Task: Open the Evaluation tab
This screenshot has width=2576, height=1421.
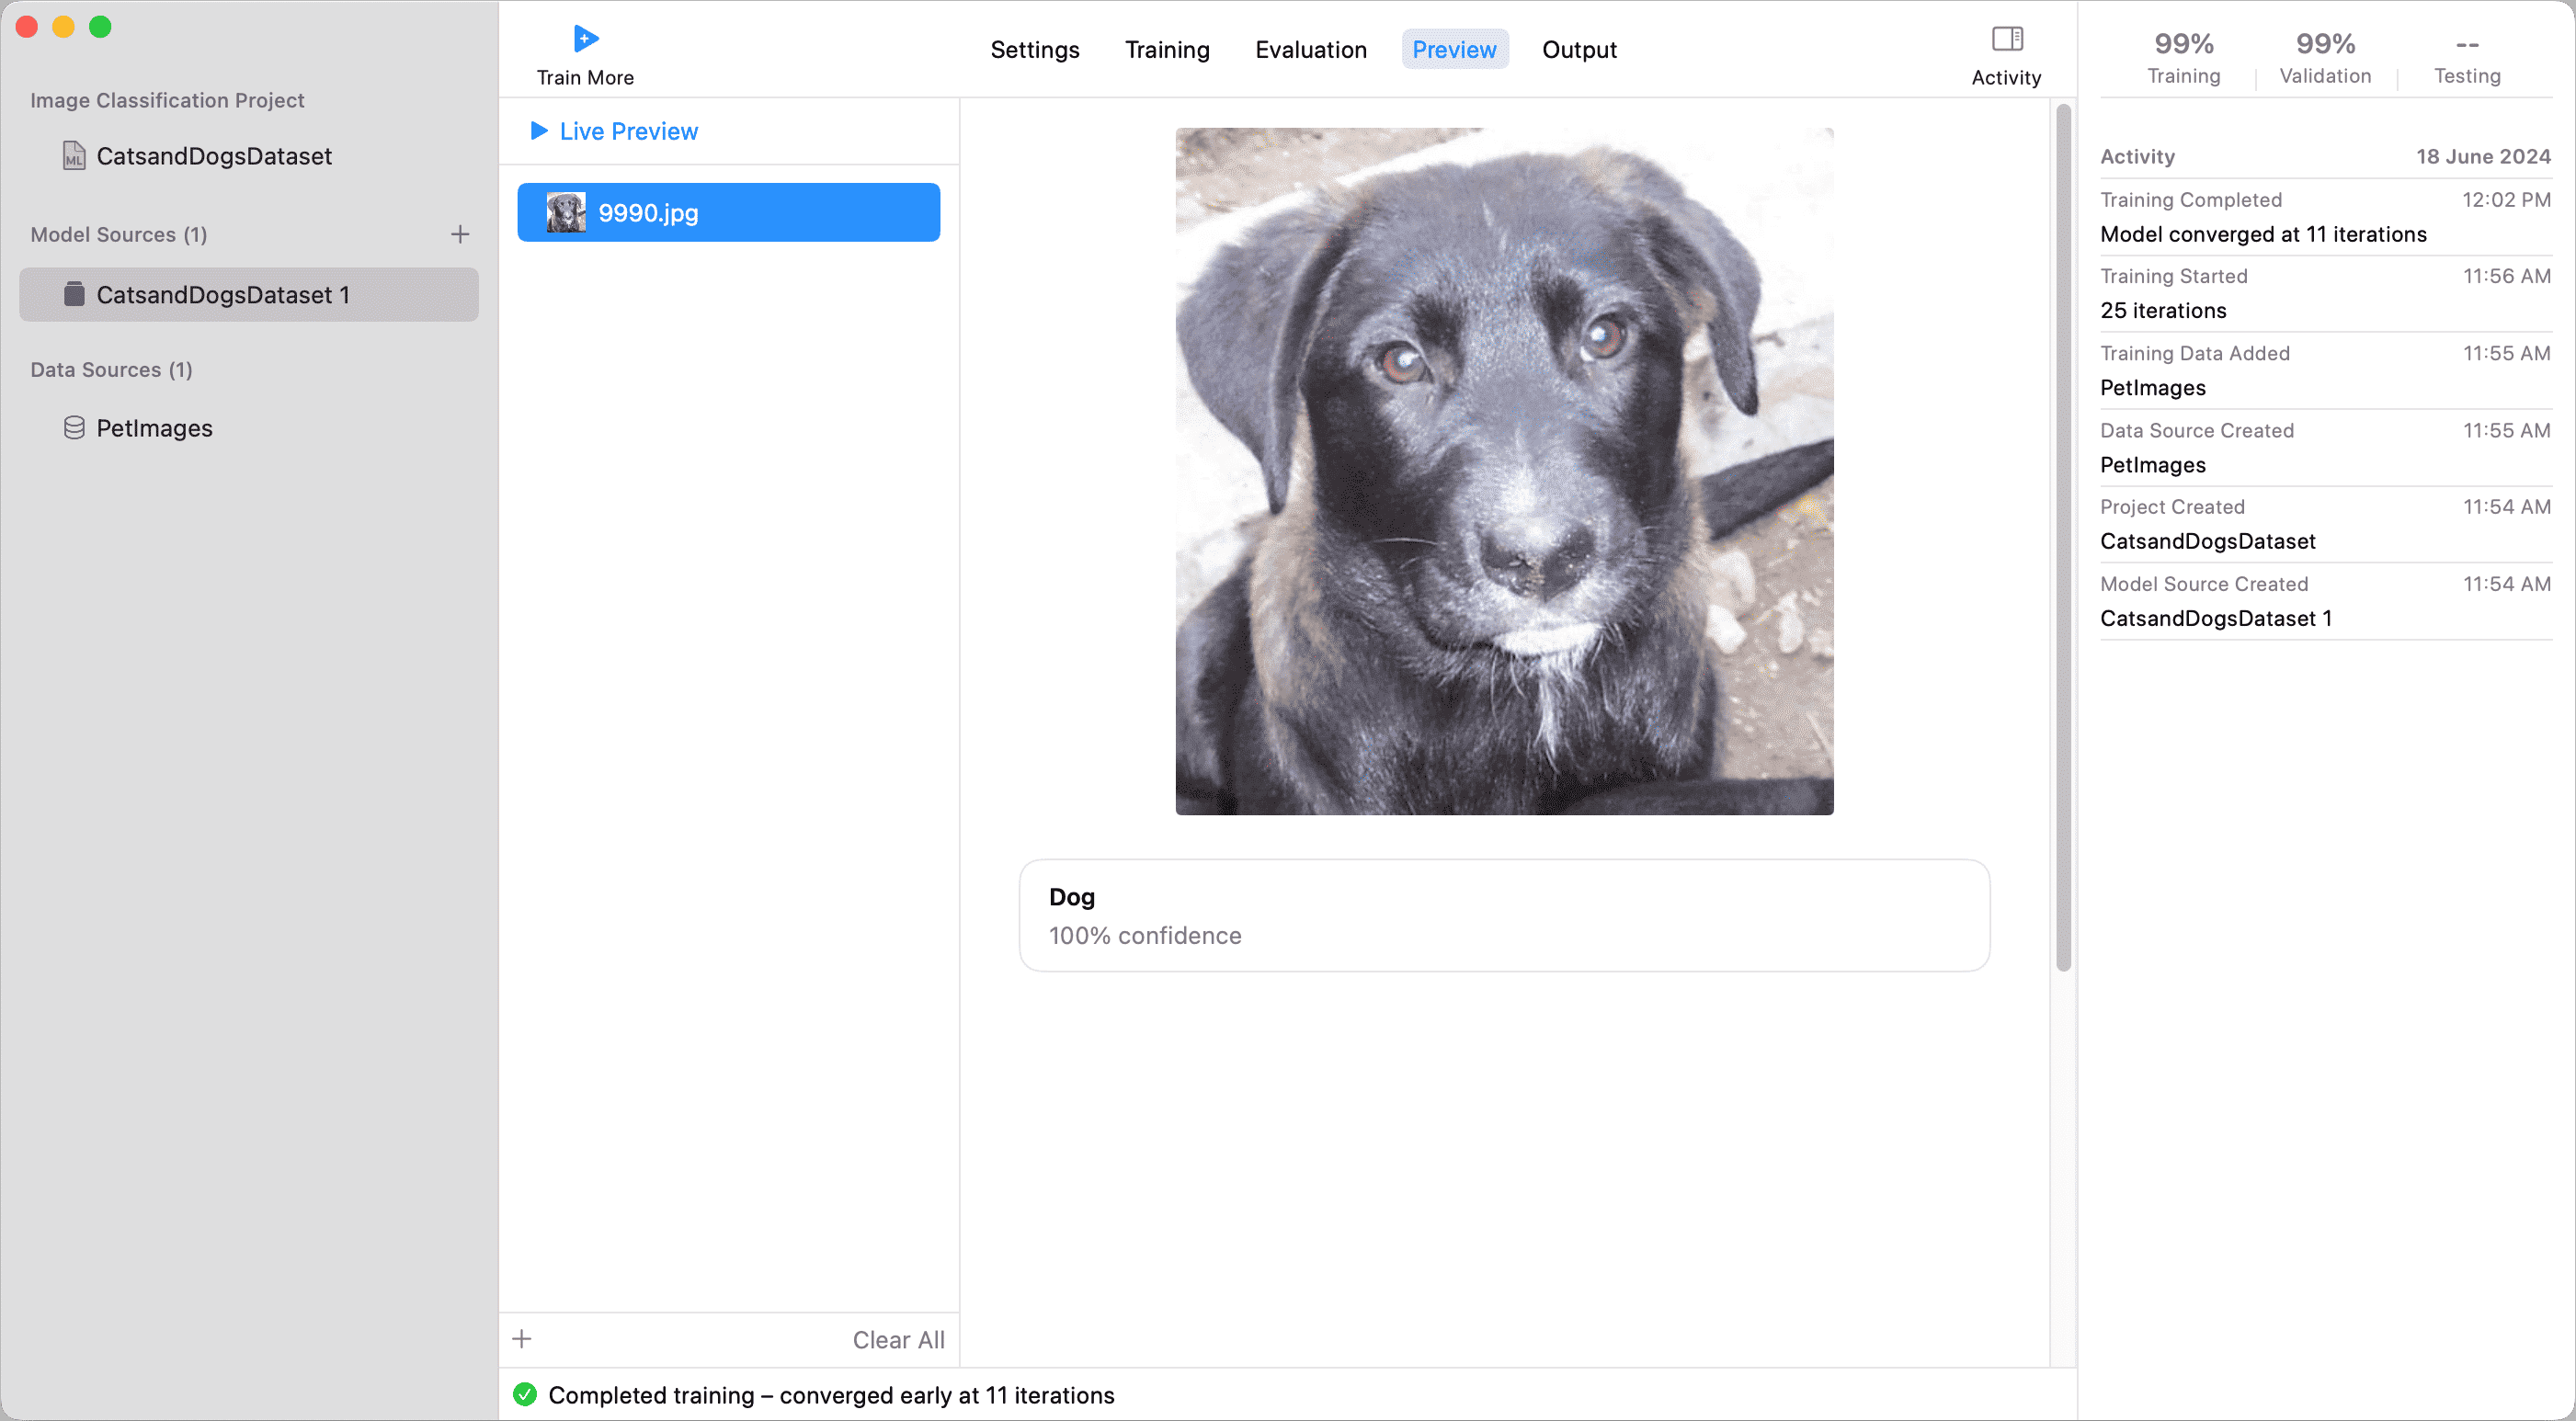Action: [x=1310, y=50]
